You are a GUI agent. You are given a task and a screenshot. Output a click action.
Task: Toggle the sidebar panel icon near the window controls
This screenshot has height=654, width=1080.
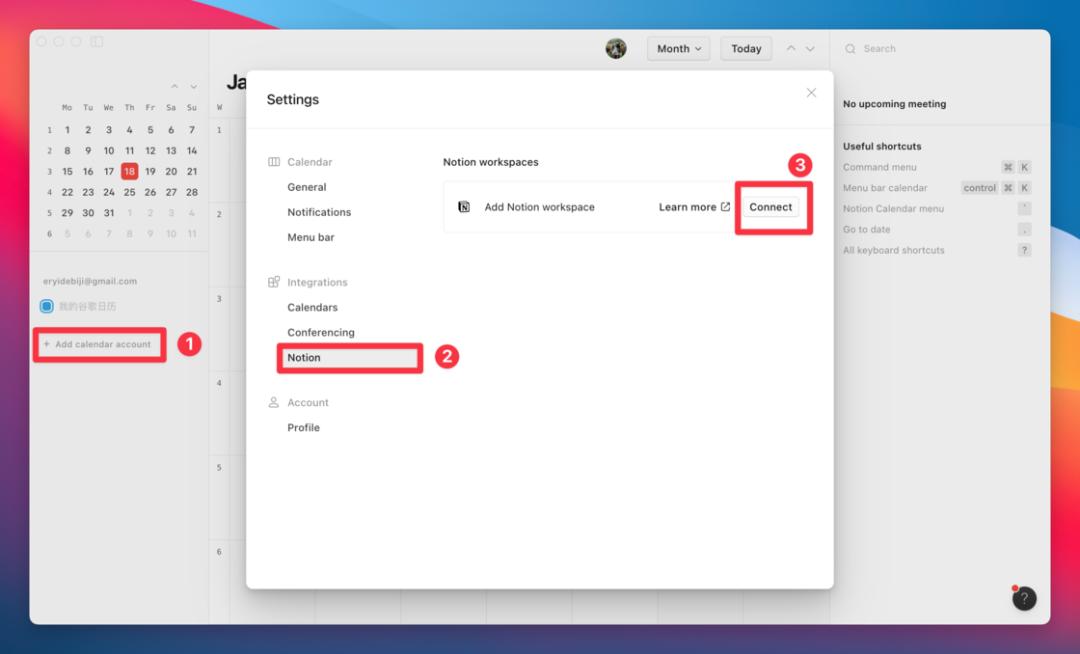[x=97, y=42]
